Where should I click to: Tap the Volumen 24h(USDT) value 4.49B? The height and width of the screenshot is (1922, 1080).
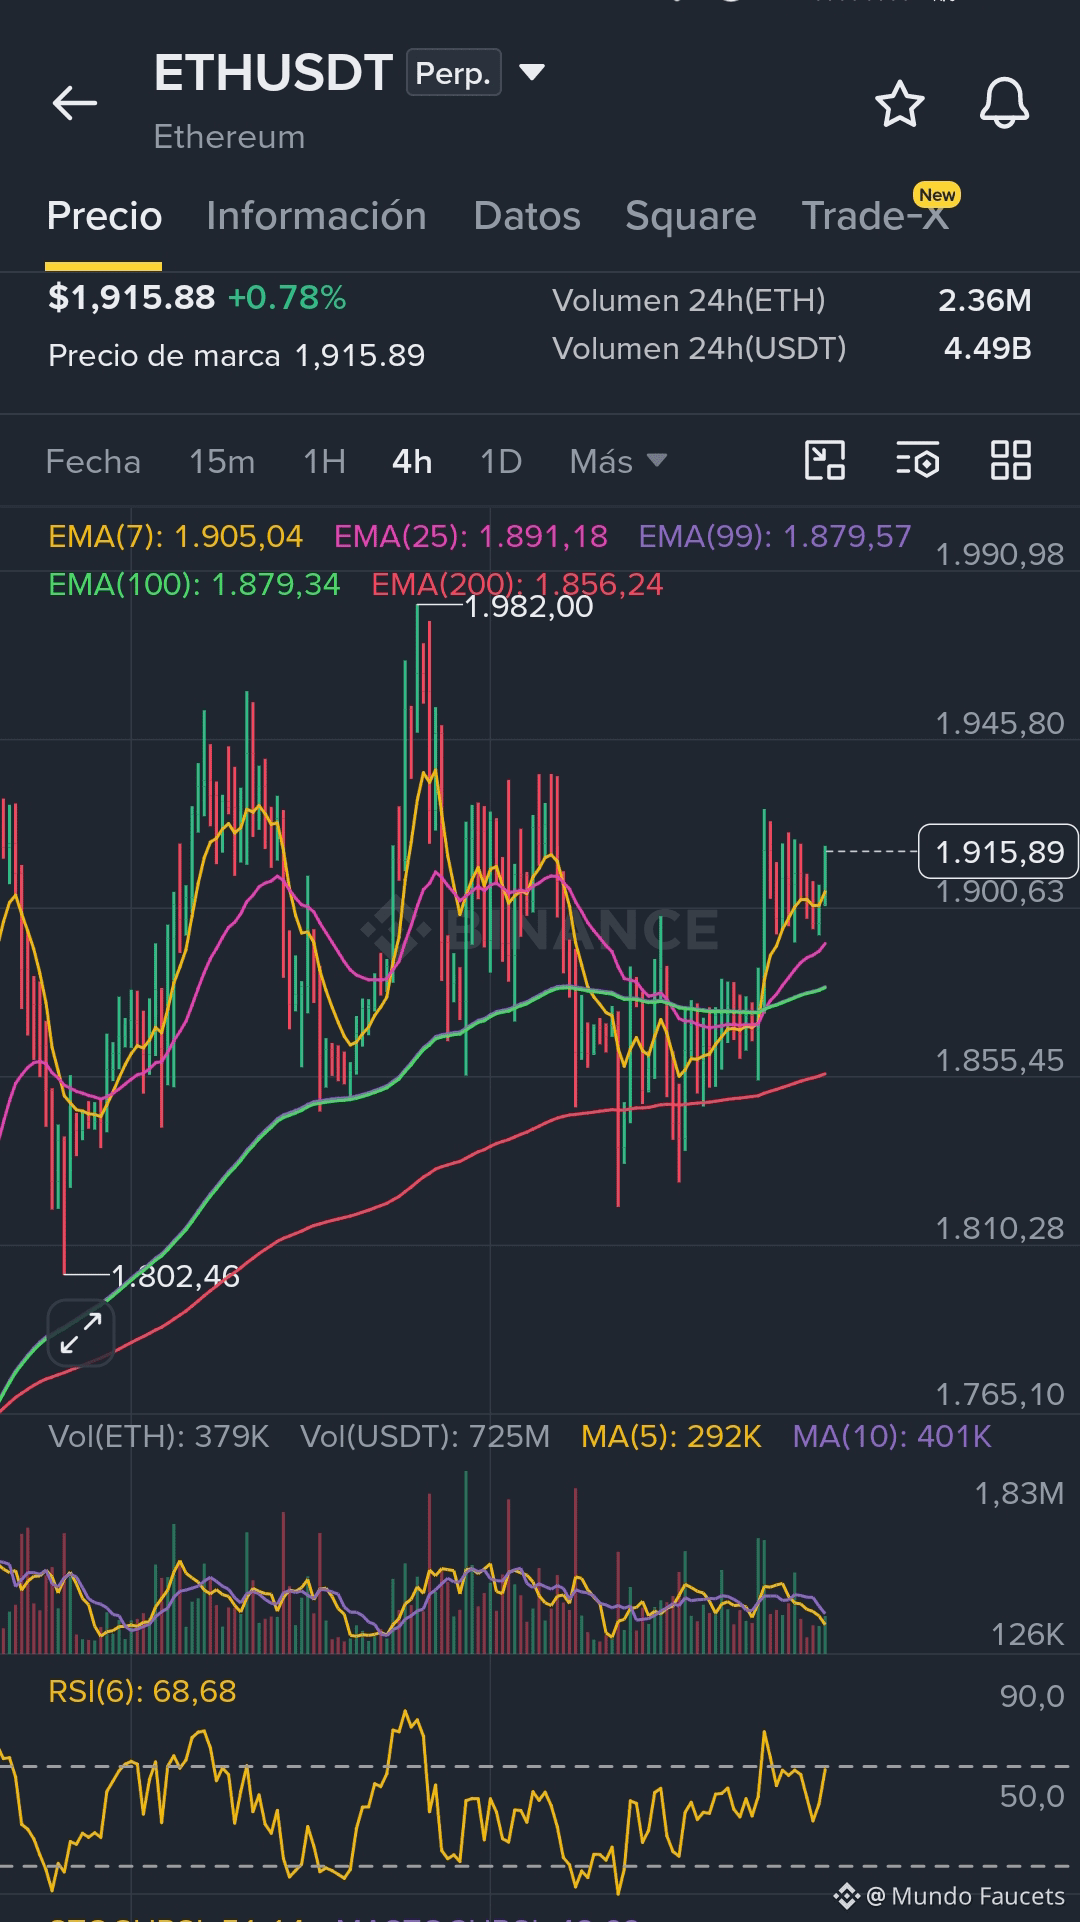click(987, 349)
